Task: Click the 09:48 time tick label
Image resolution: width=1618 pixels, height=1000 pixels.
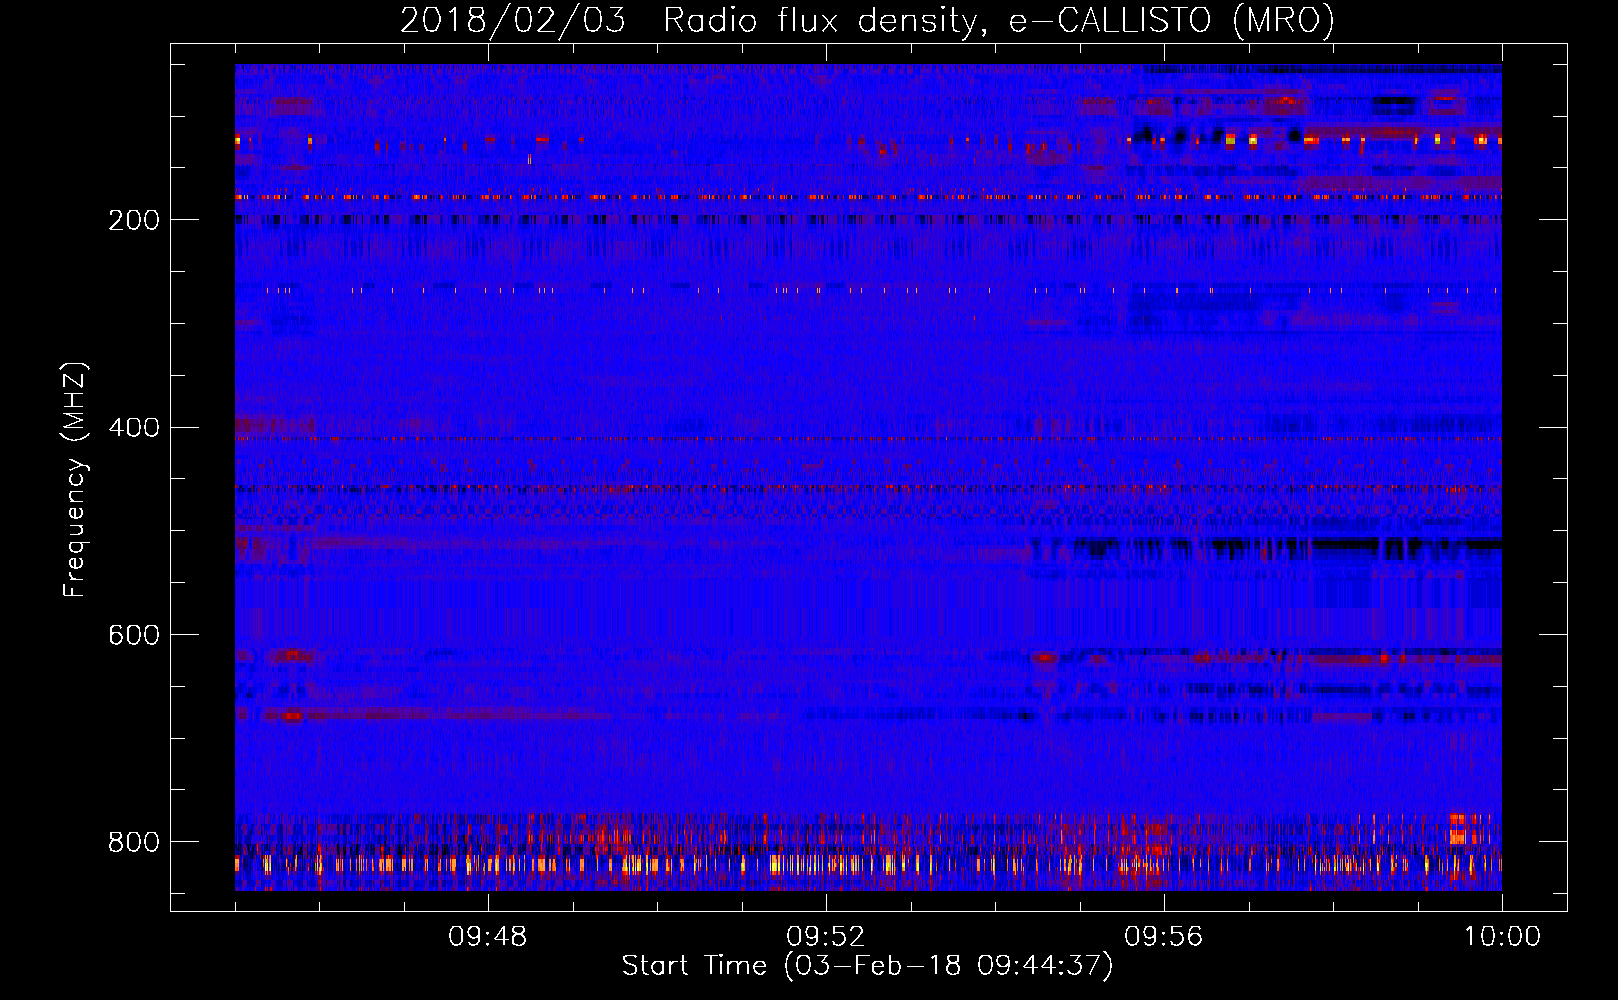Action: (x=488, y=937)
